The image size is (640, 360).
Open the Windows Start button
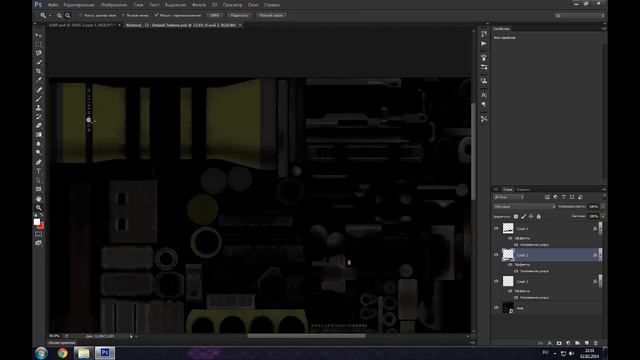(x=41, y=353)
